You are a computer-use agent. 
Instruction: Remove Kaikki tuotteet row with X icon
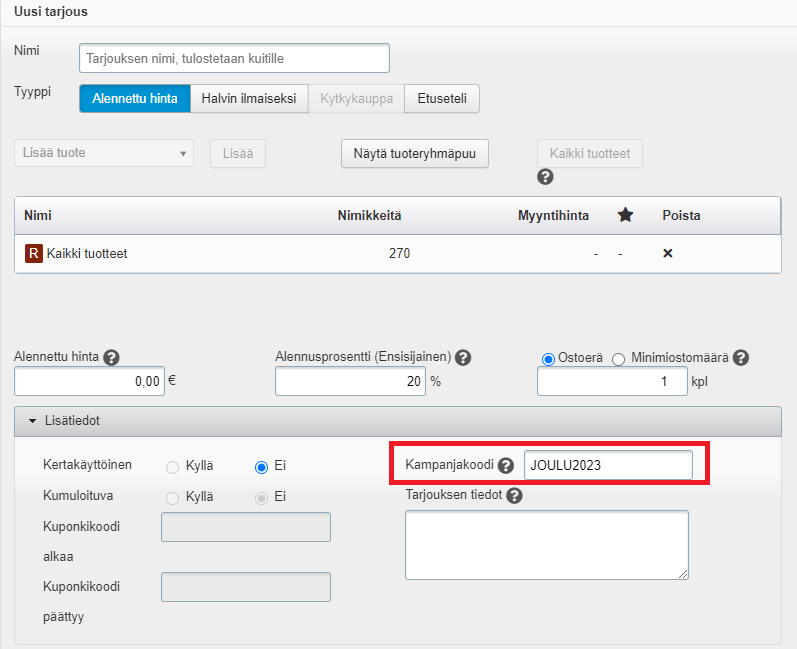point(668,254)
